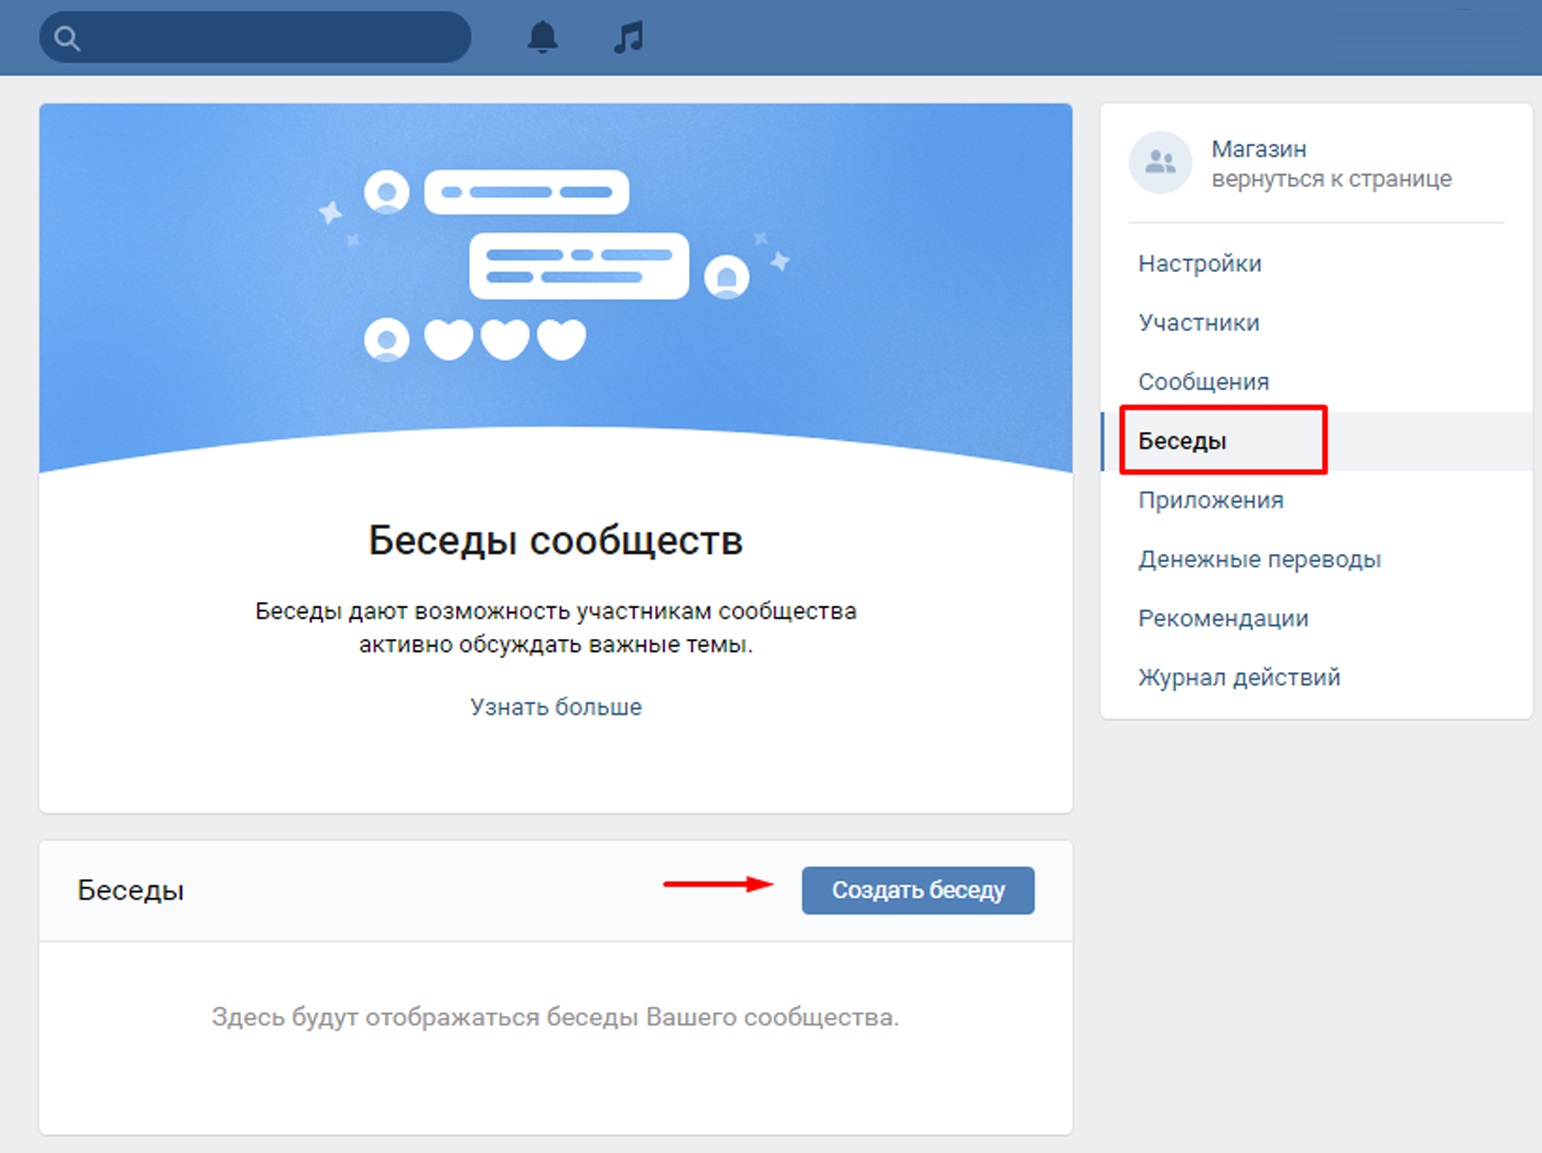1542x1153 pixels.
Task: Open Настройки in the sidebar menu
Action: (1199, 264)
